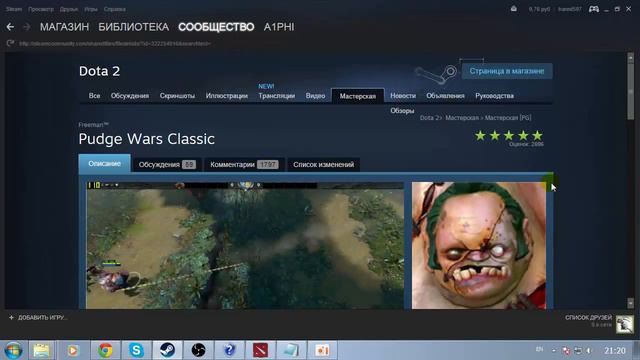Open the blue question mark taskbar app
This screenshot has width=640, height=360.
(x=229, y=350)
